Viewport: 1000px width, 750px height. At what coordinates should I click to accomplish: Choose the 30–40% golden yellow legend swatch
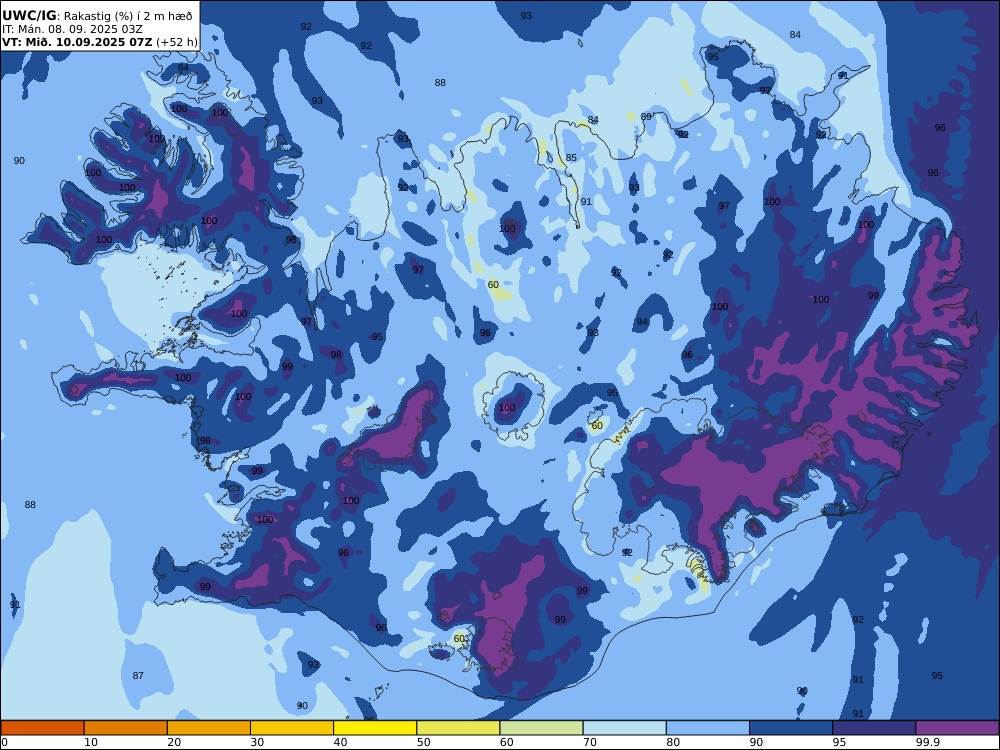[292, 728]
